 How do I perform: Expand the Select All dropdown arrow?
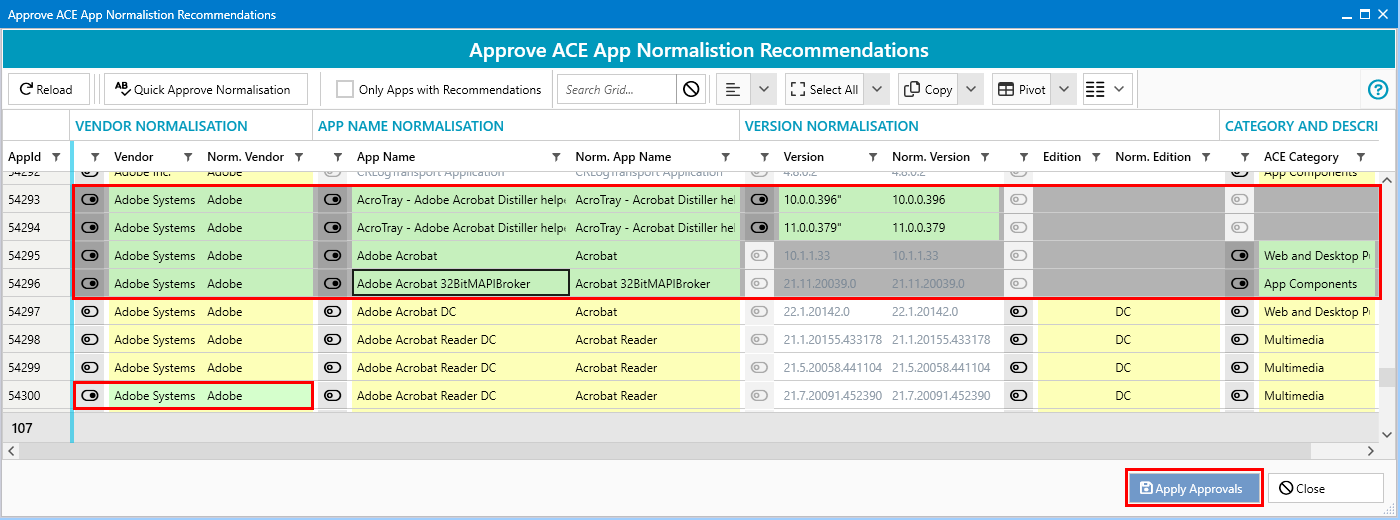coord(877,89)
